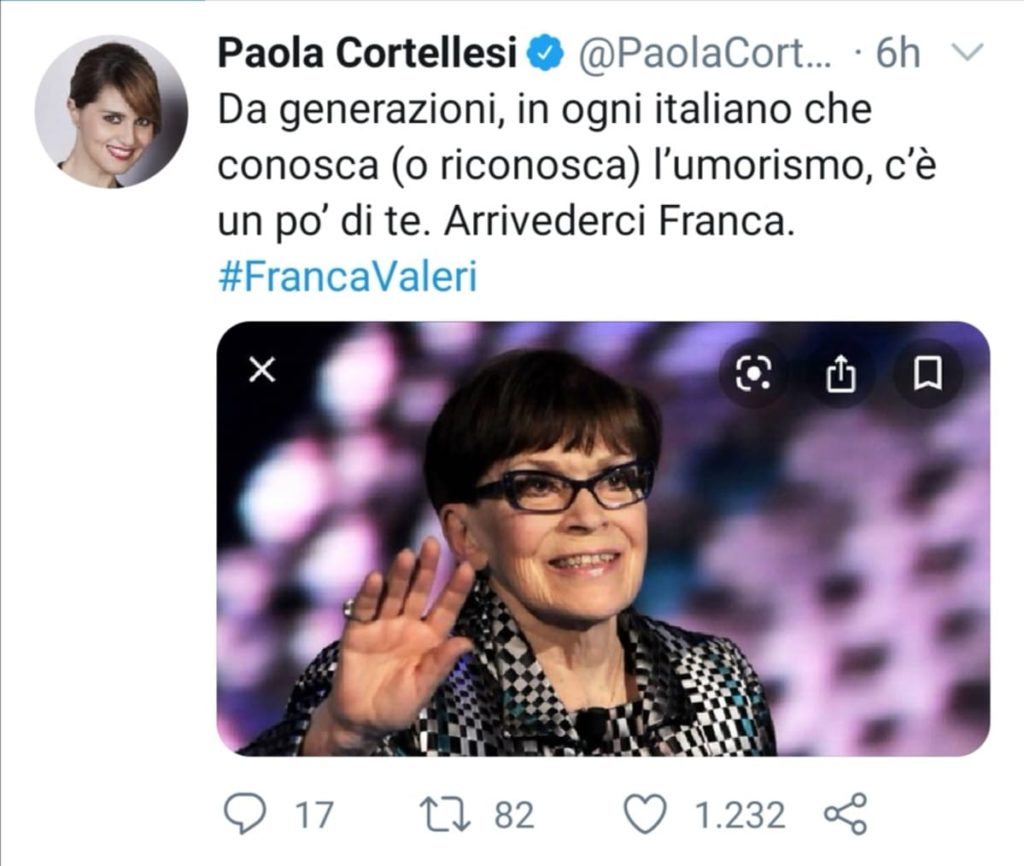The height and width of the screenshot is (866, 1024).
Task: Open the #FrancaValeri hashtag
Action: pos(347,277)
